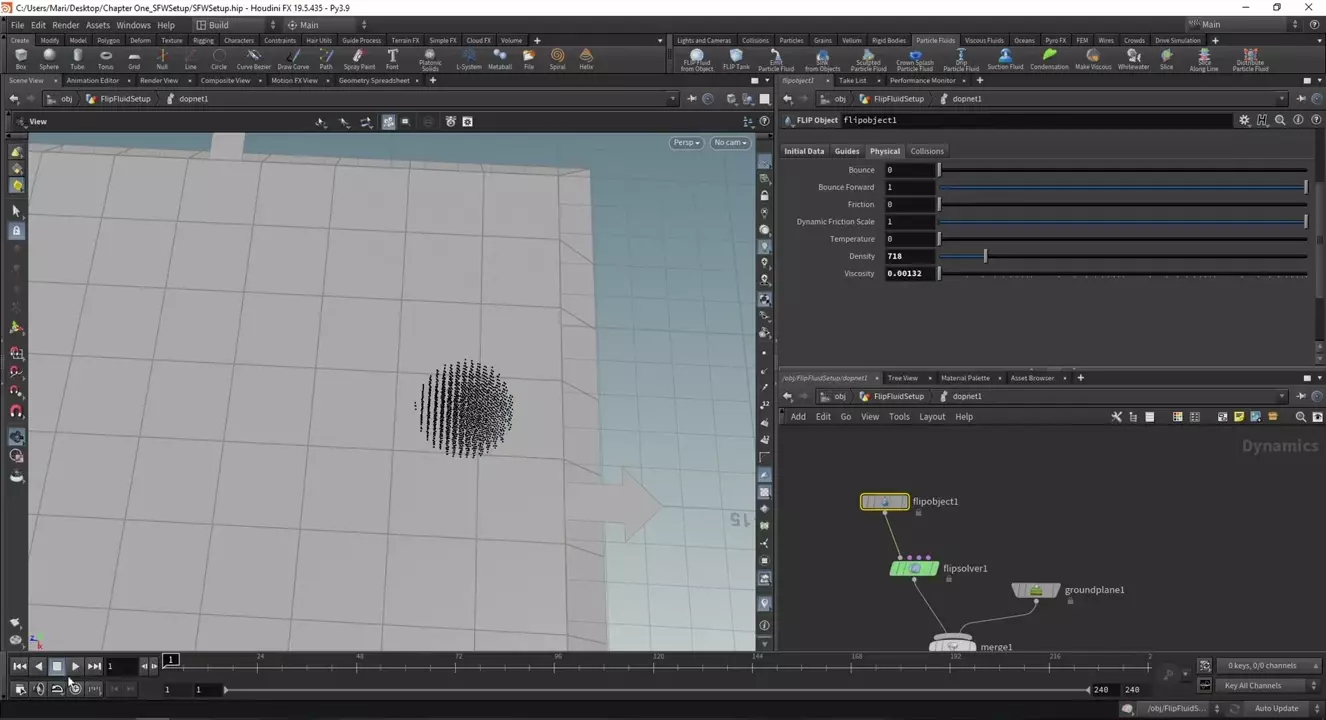The width and height of the screenshot is (1326, 720).
Task: Switch to the Collisions parameter tab
Action: [x=926, y=151]
